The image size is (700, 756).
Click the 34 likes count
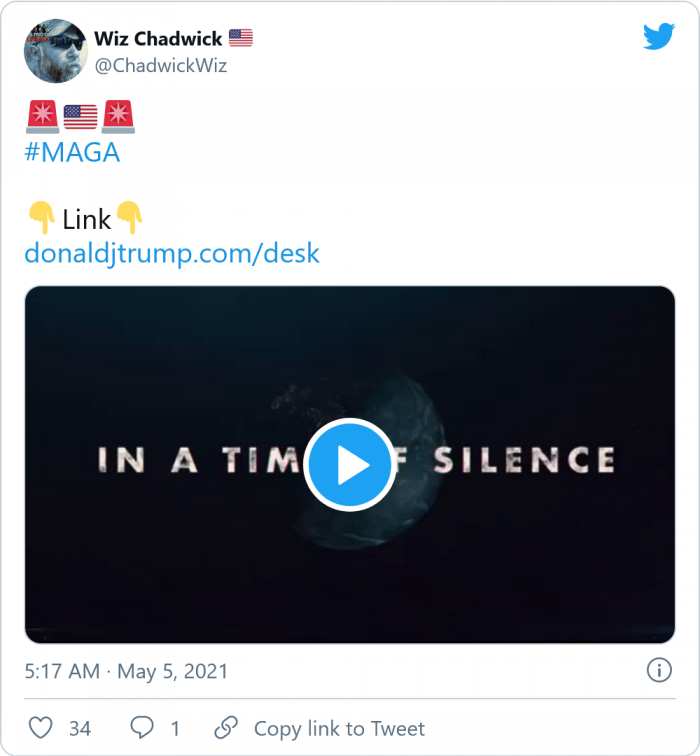pos(80,728)
